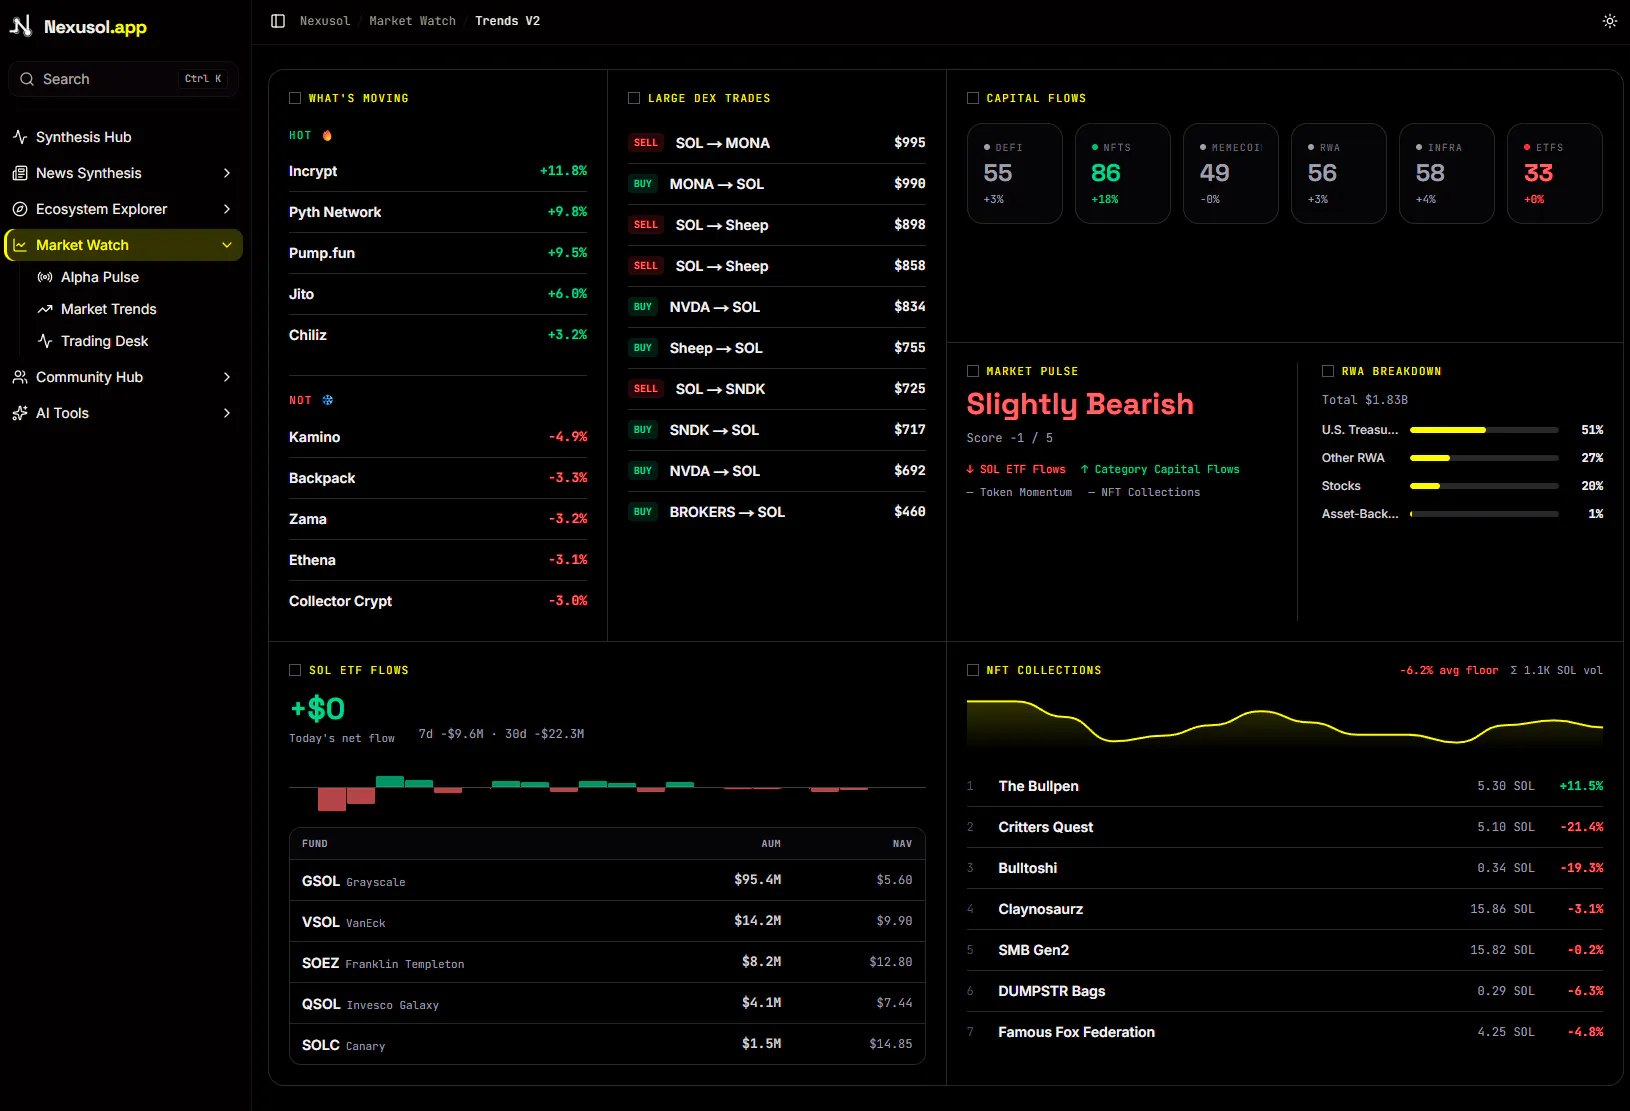Click the U.S. Treasuries progress bar
1630x1111 pixels.
pyautogui.click(x=1484, y=430)
